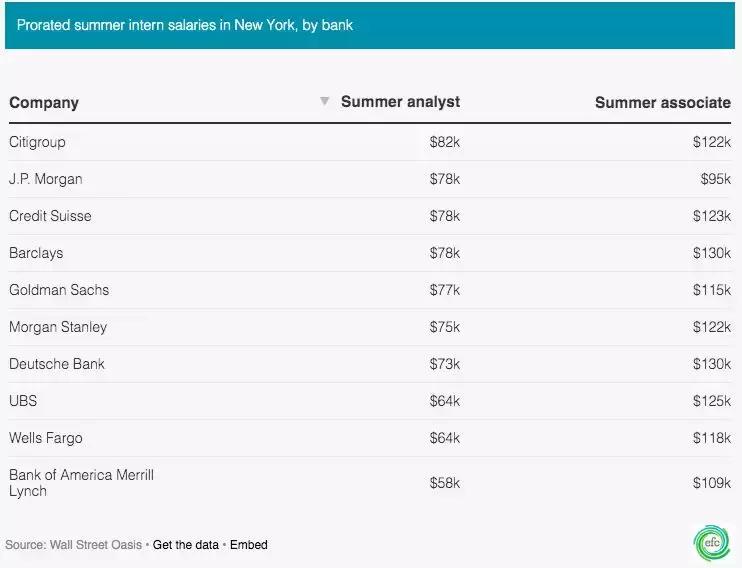Screen dimensions: 742x568
Task: Click the chart title banner
Action: (370, 25)
